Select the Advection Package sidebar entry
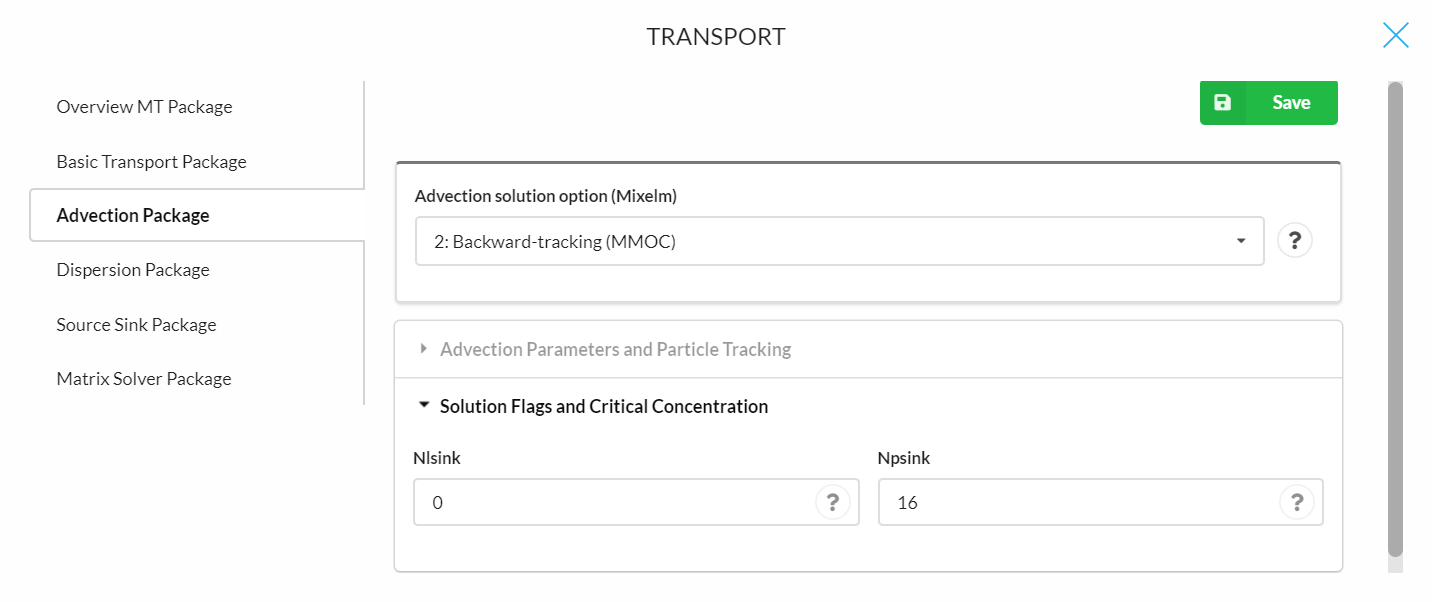The width and height of the screenshot is (1432, 602). pyautogui.click(x=133, y=215)
